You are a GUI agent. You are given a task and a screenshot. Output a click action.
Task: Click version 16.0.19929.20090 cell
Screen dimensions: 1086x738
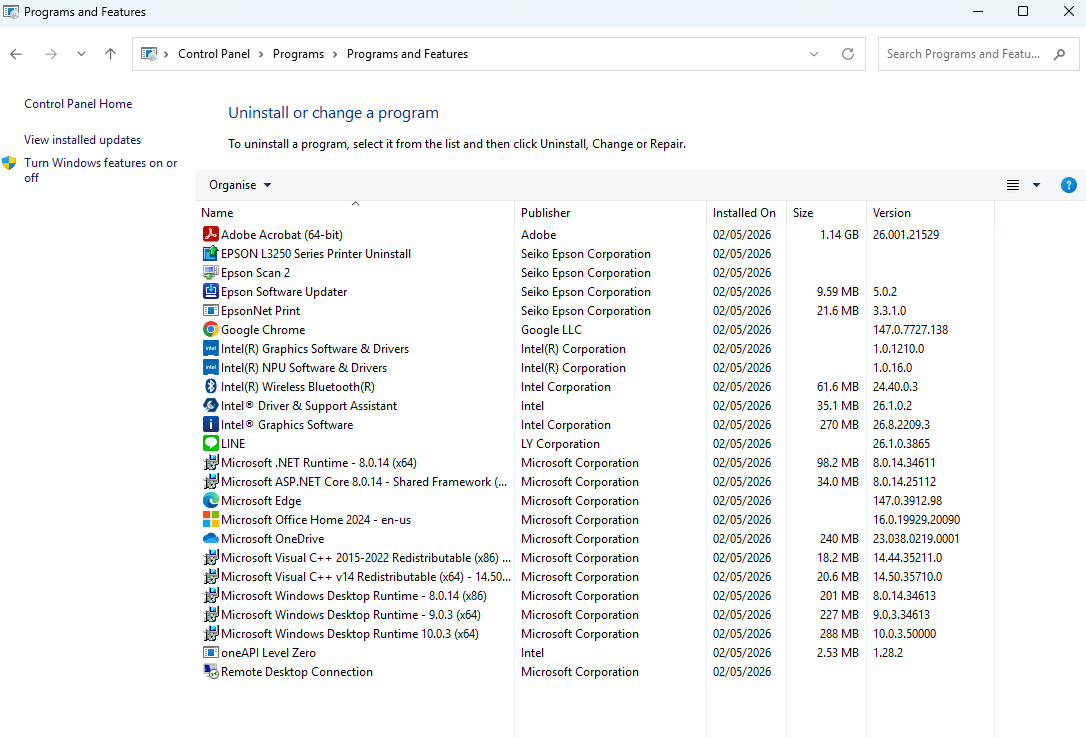coord(916,519)
